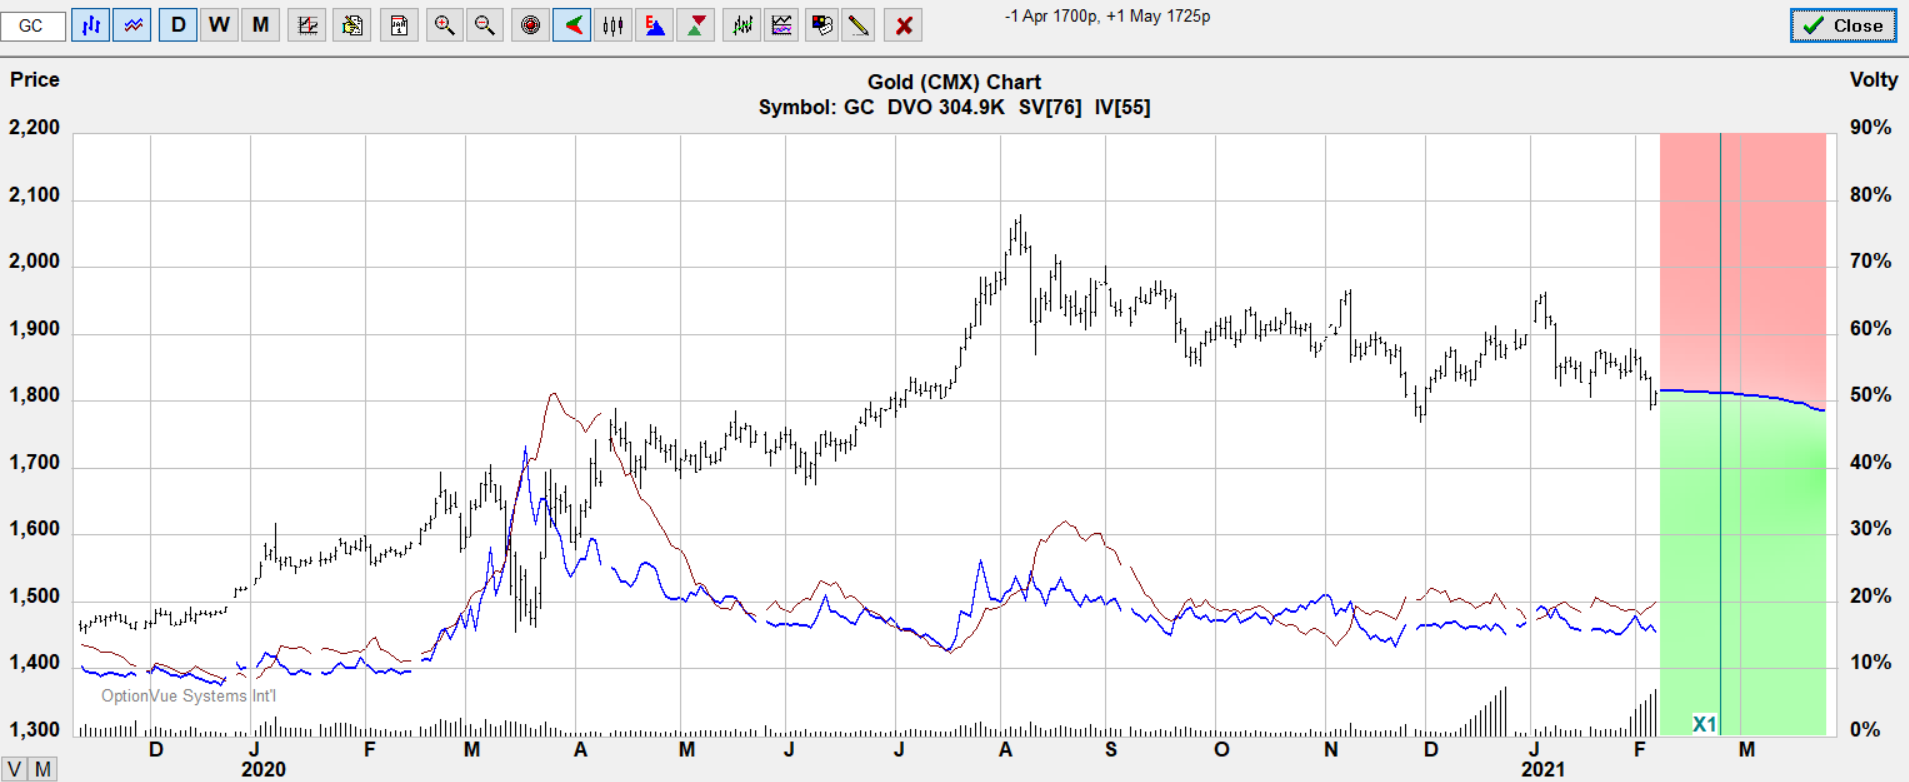Click the 'Gold (CMX) Chart' title
1909x782 pixels.
(x=954, y=82)
